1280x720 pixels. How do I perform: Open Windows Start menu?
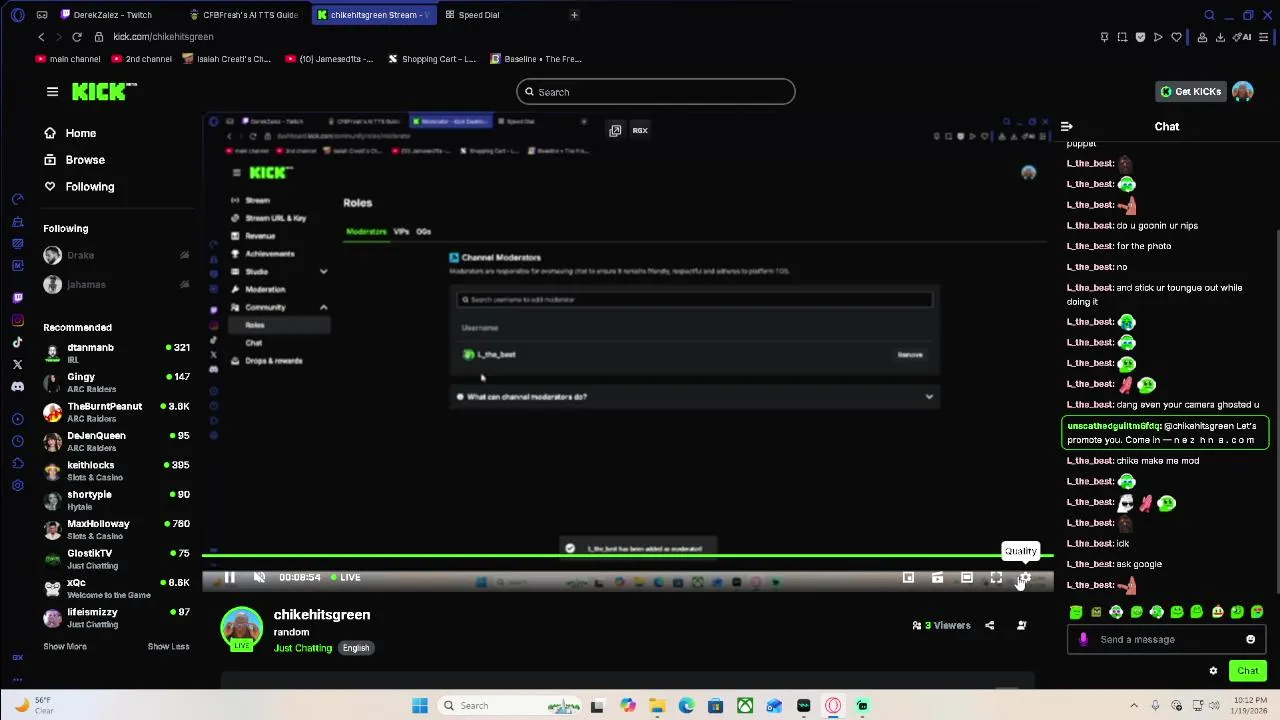pos(420,706)
